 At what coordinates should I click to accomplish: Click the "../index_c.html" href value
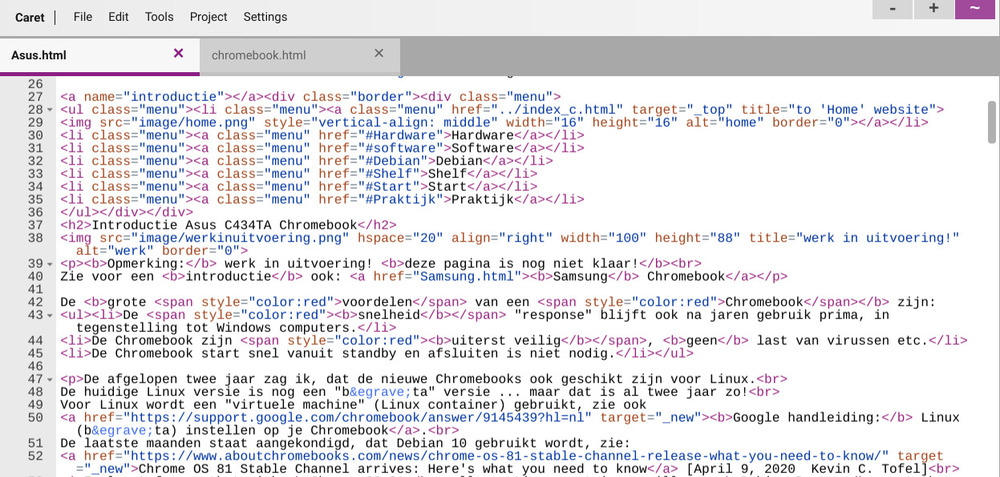coord(557,110)
